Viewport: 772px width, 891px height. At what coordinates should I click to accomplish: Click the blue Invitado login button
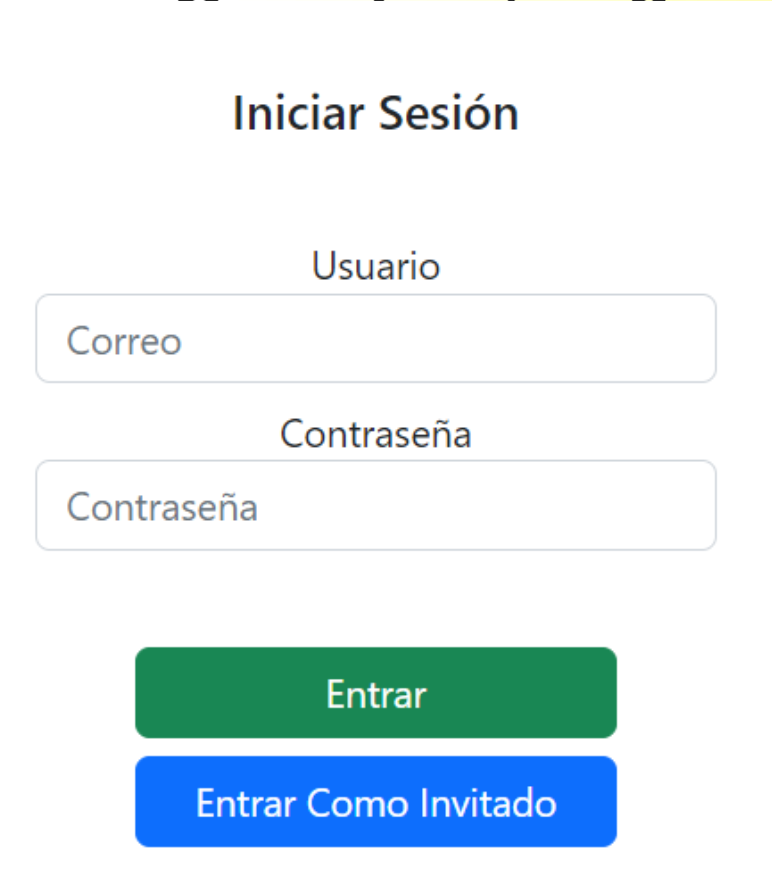point(376,802)
